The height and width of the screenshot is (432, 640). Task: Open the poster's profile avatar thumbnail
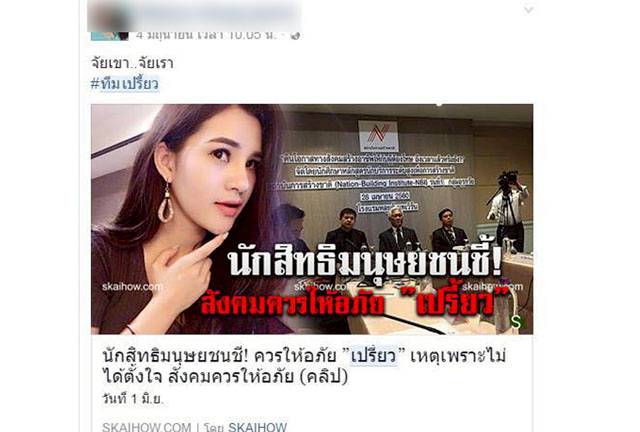(109, 20)
